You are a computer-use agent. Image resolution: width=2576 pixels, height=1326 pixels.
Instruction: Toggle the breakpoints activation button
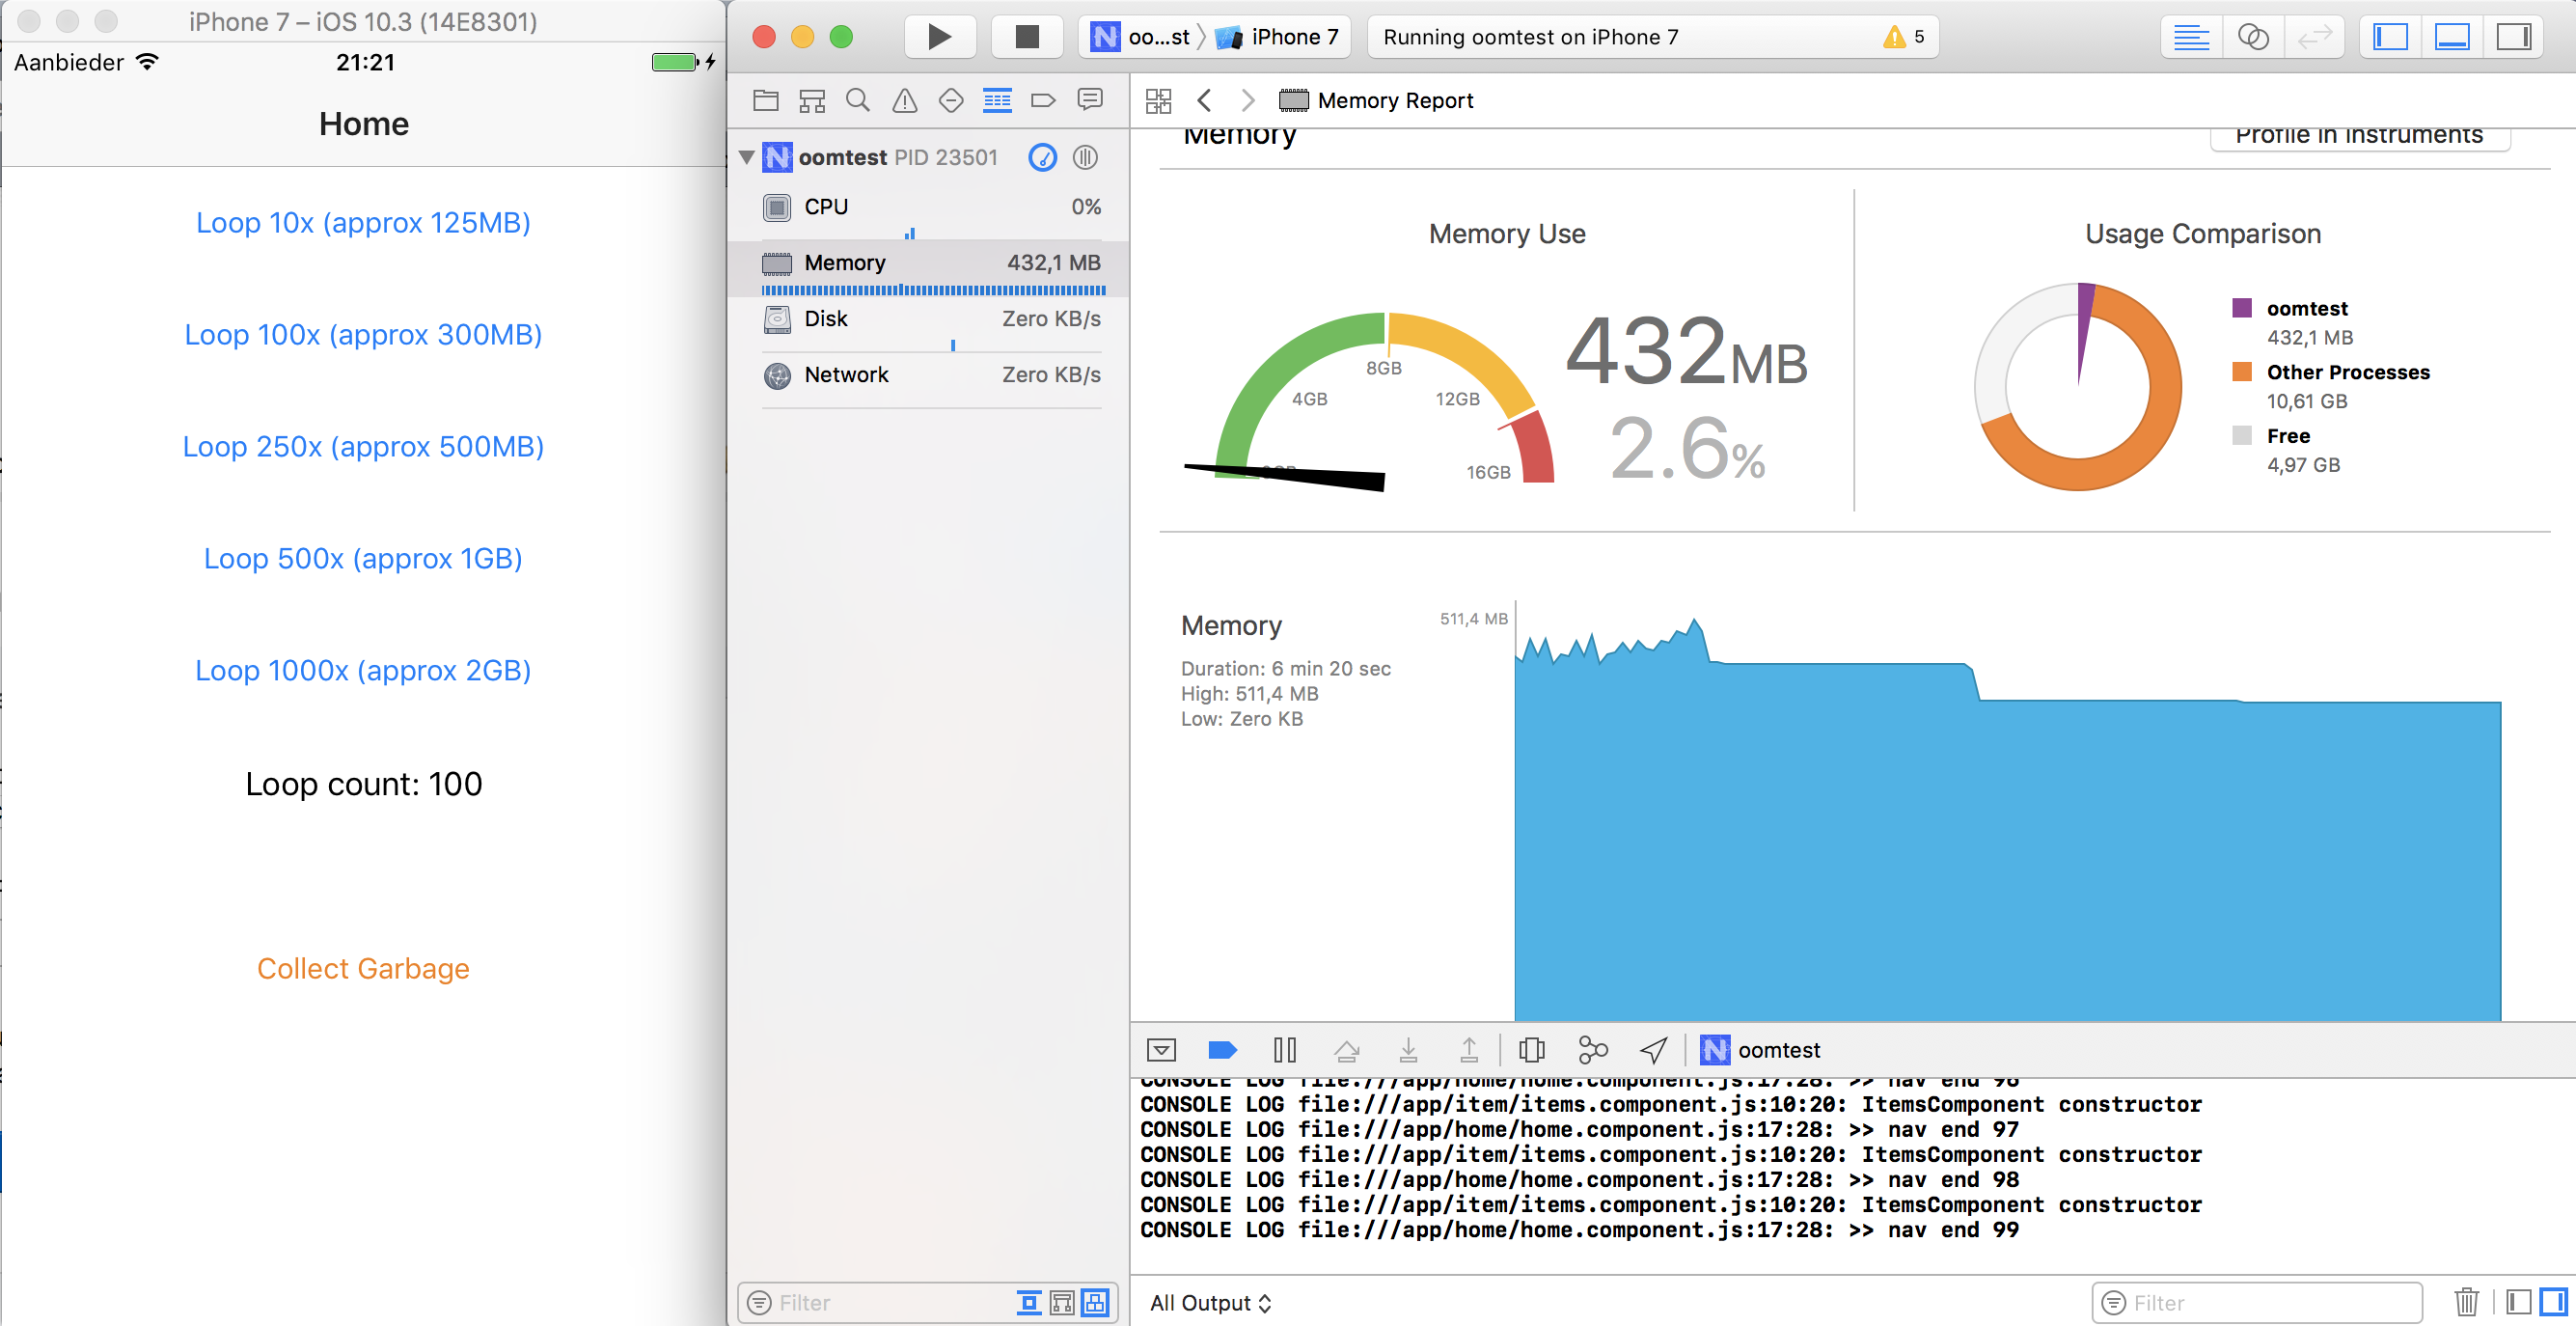(1222, 1050)
